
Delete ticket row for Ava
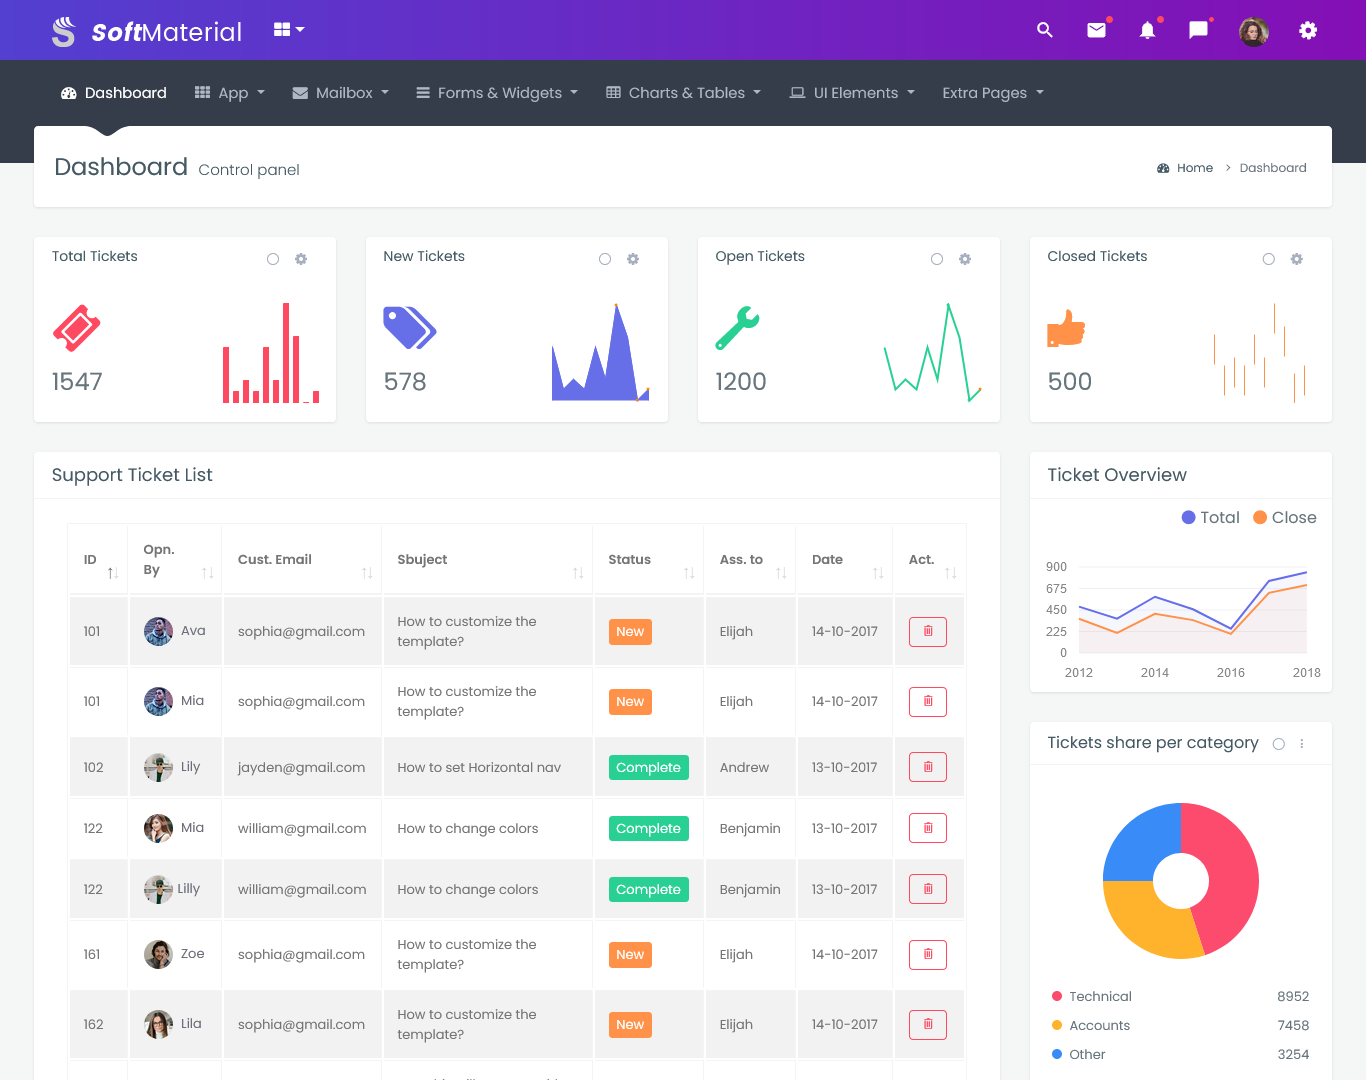pos(928,632)
